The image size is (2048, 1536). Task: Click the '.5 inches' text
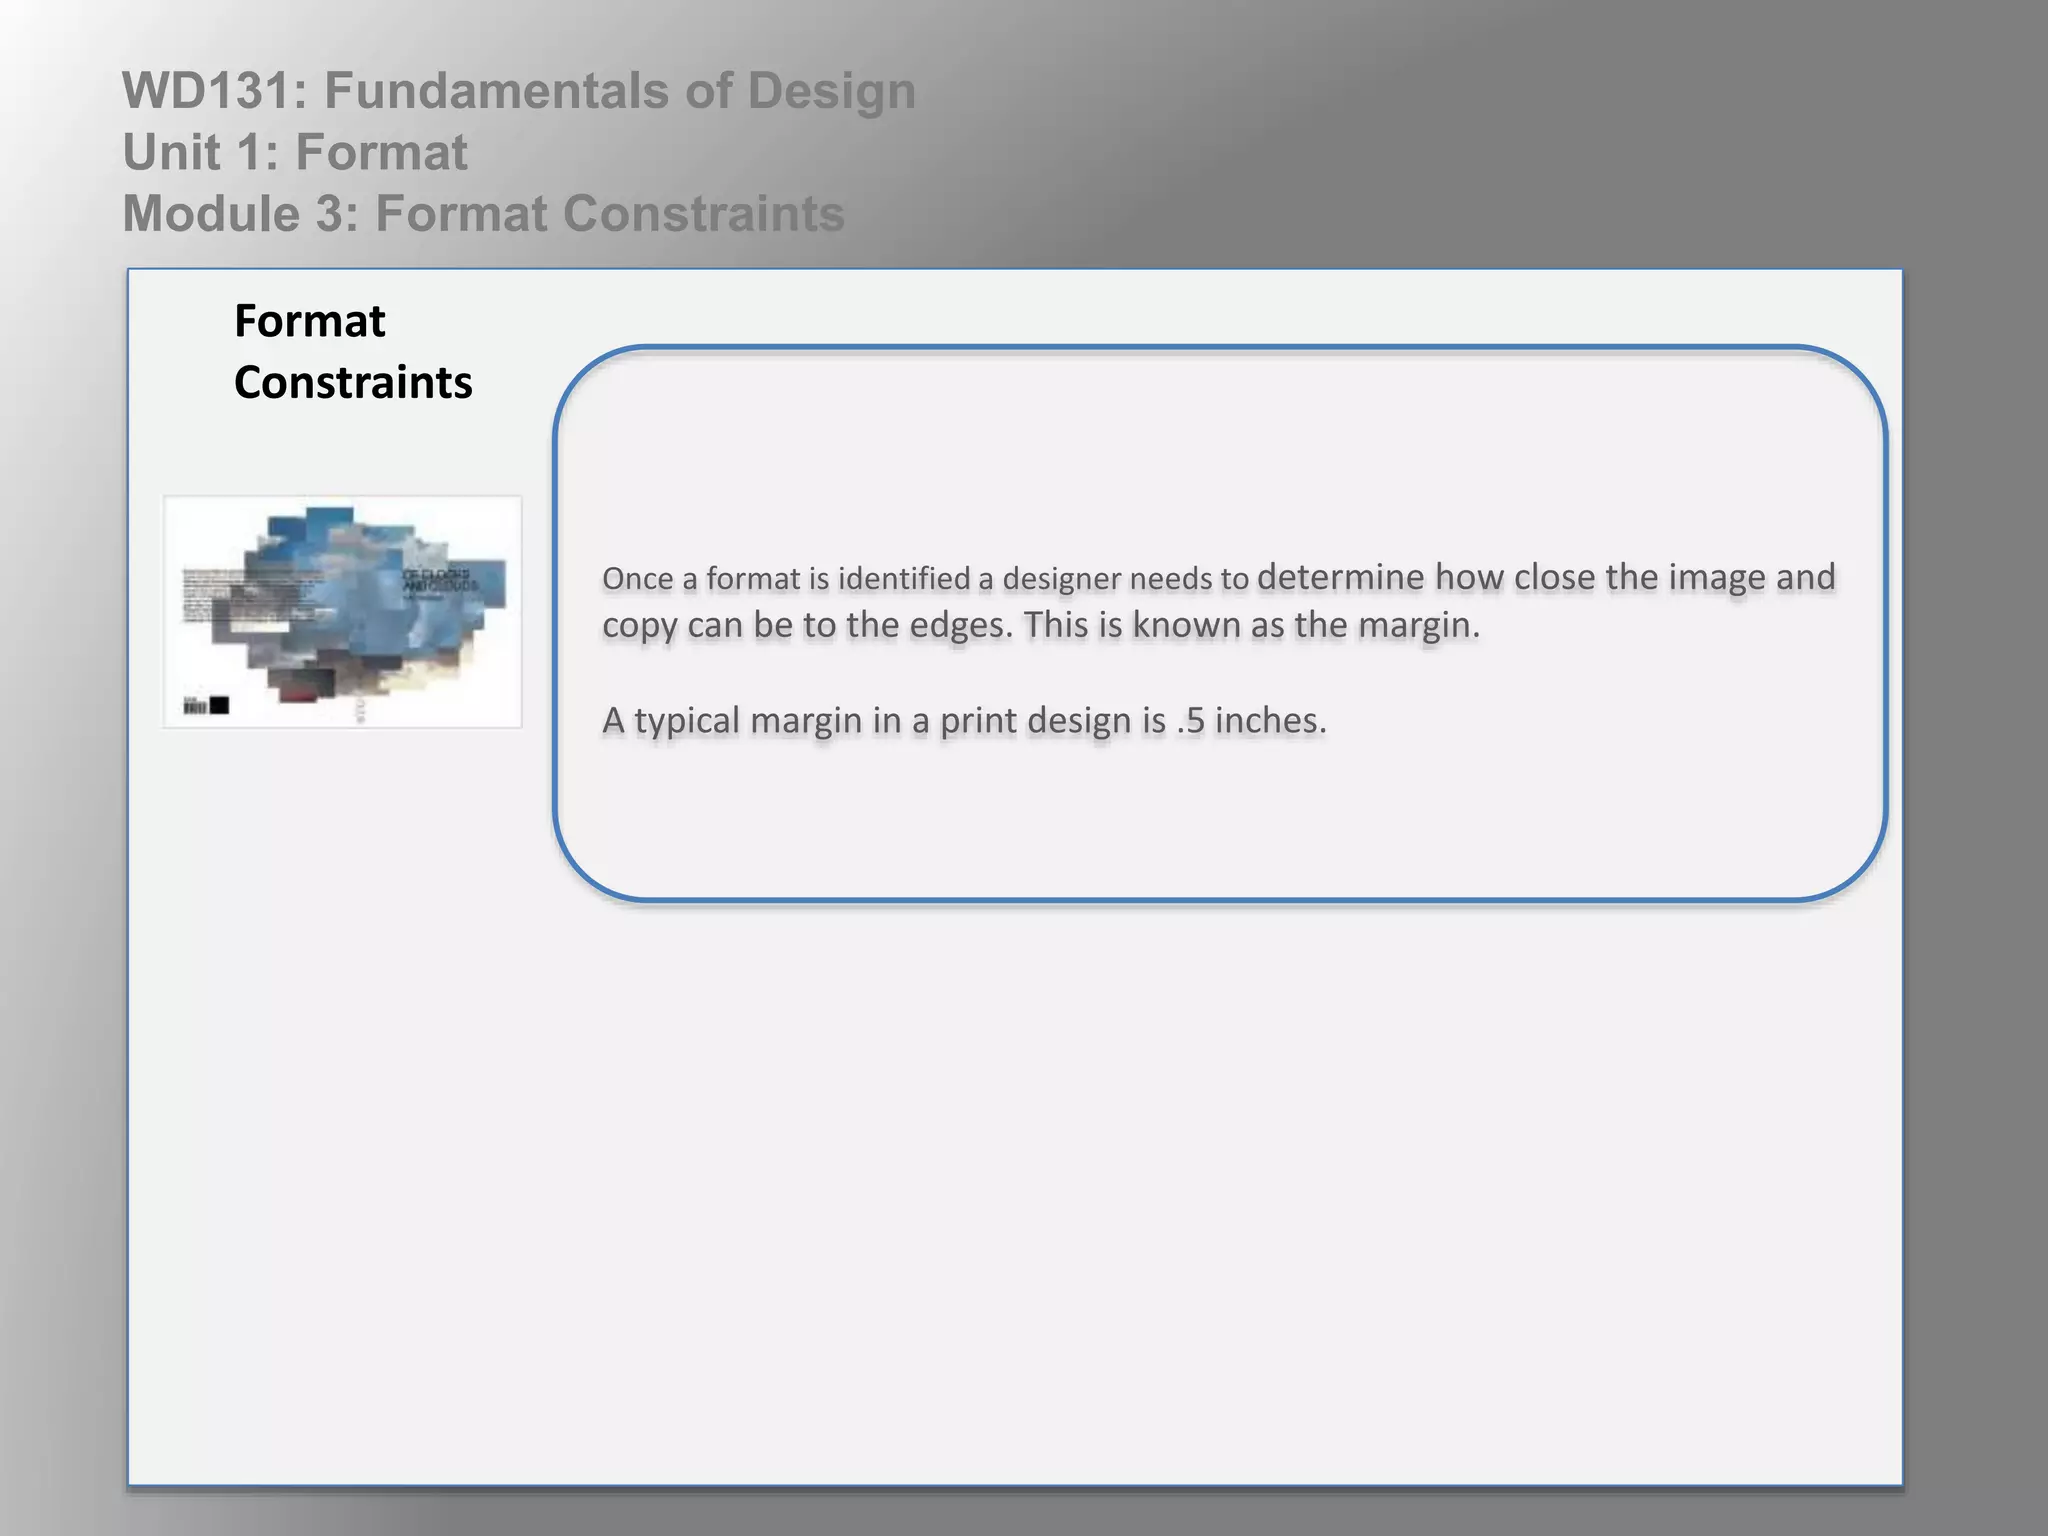click(1251, 721)
